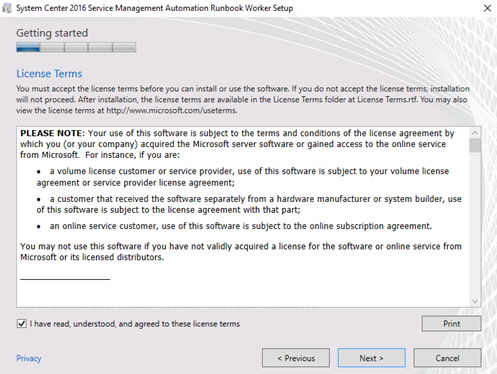Viewport: 497px width, 374px height.
Task: Open the Privacy link
Action: pos(29,358)
